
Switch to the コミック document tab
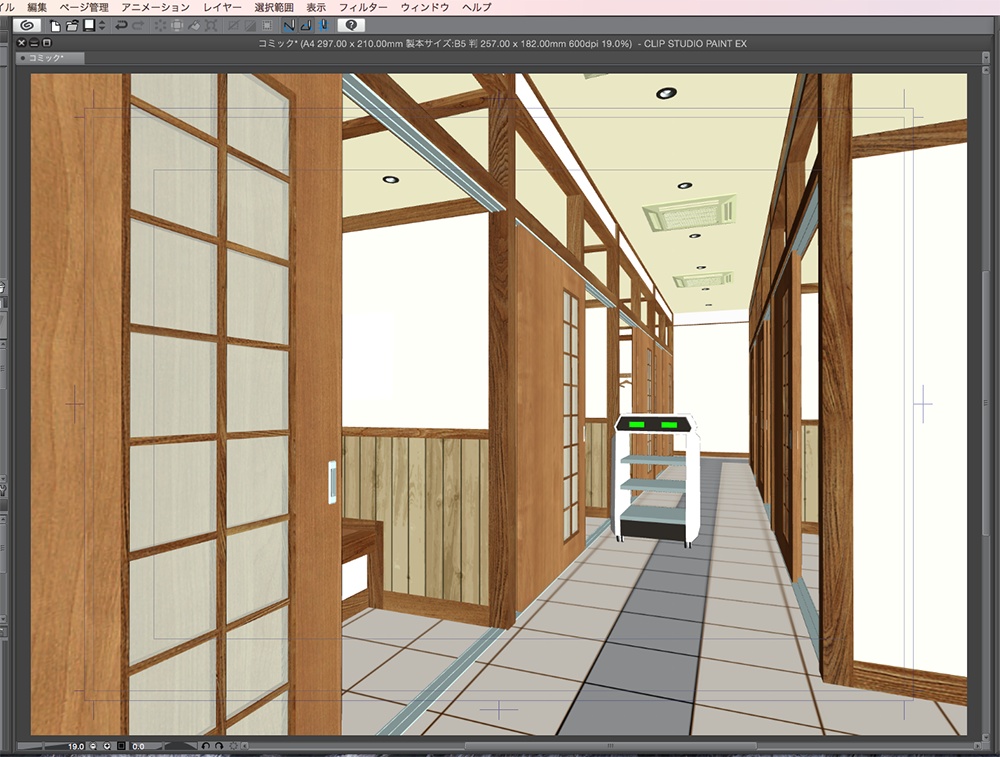point(46,58)
